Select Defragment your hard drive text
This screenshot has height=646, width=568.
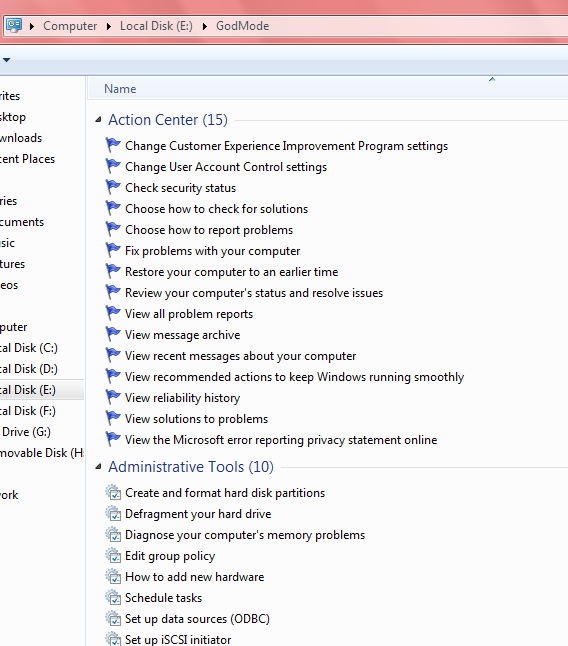[x=198, y=514]
